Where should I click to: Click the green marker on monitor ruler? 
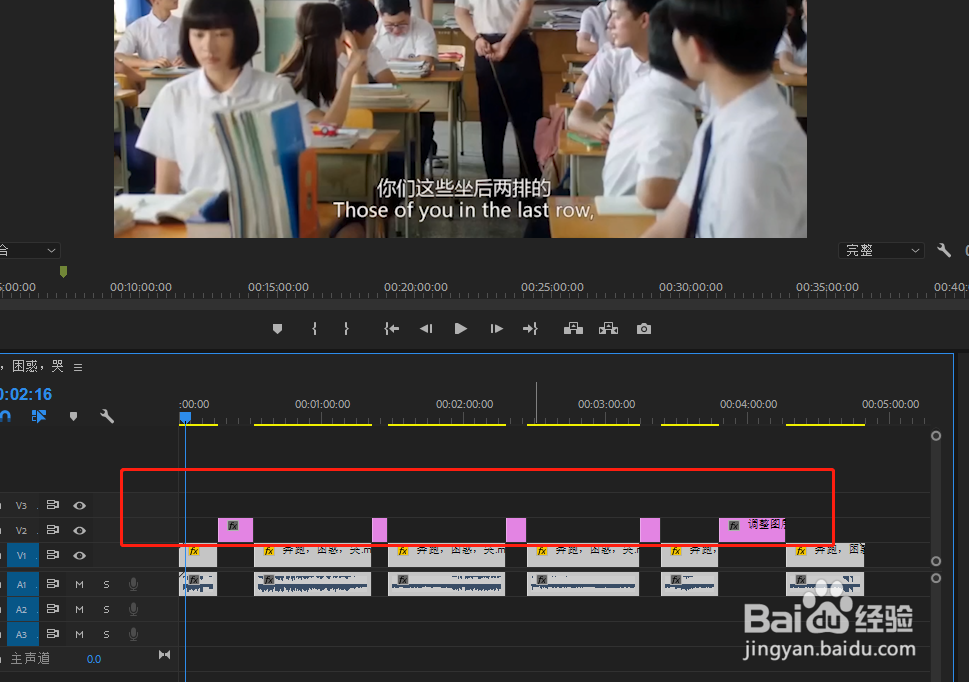tap(63, 272)
